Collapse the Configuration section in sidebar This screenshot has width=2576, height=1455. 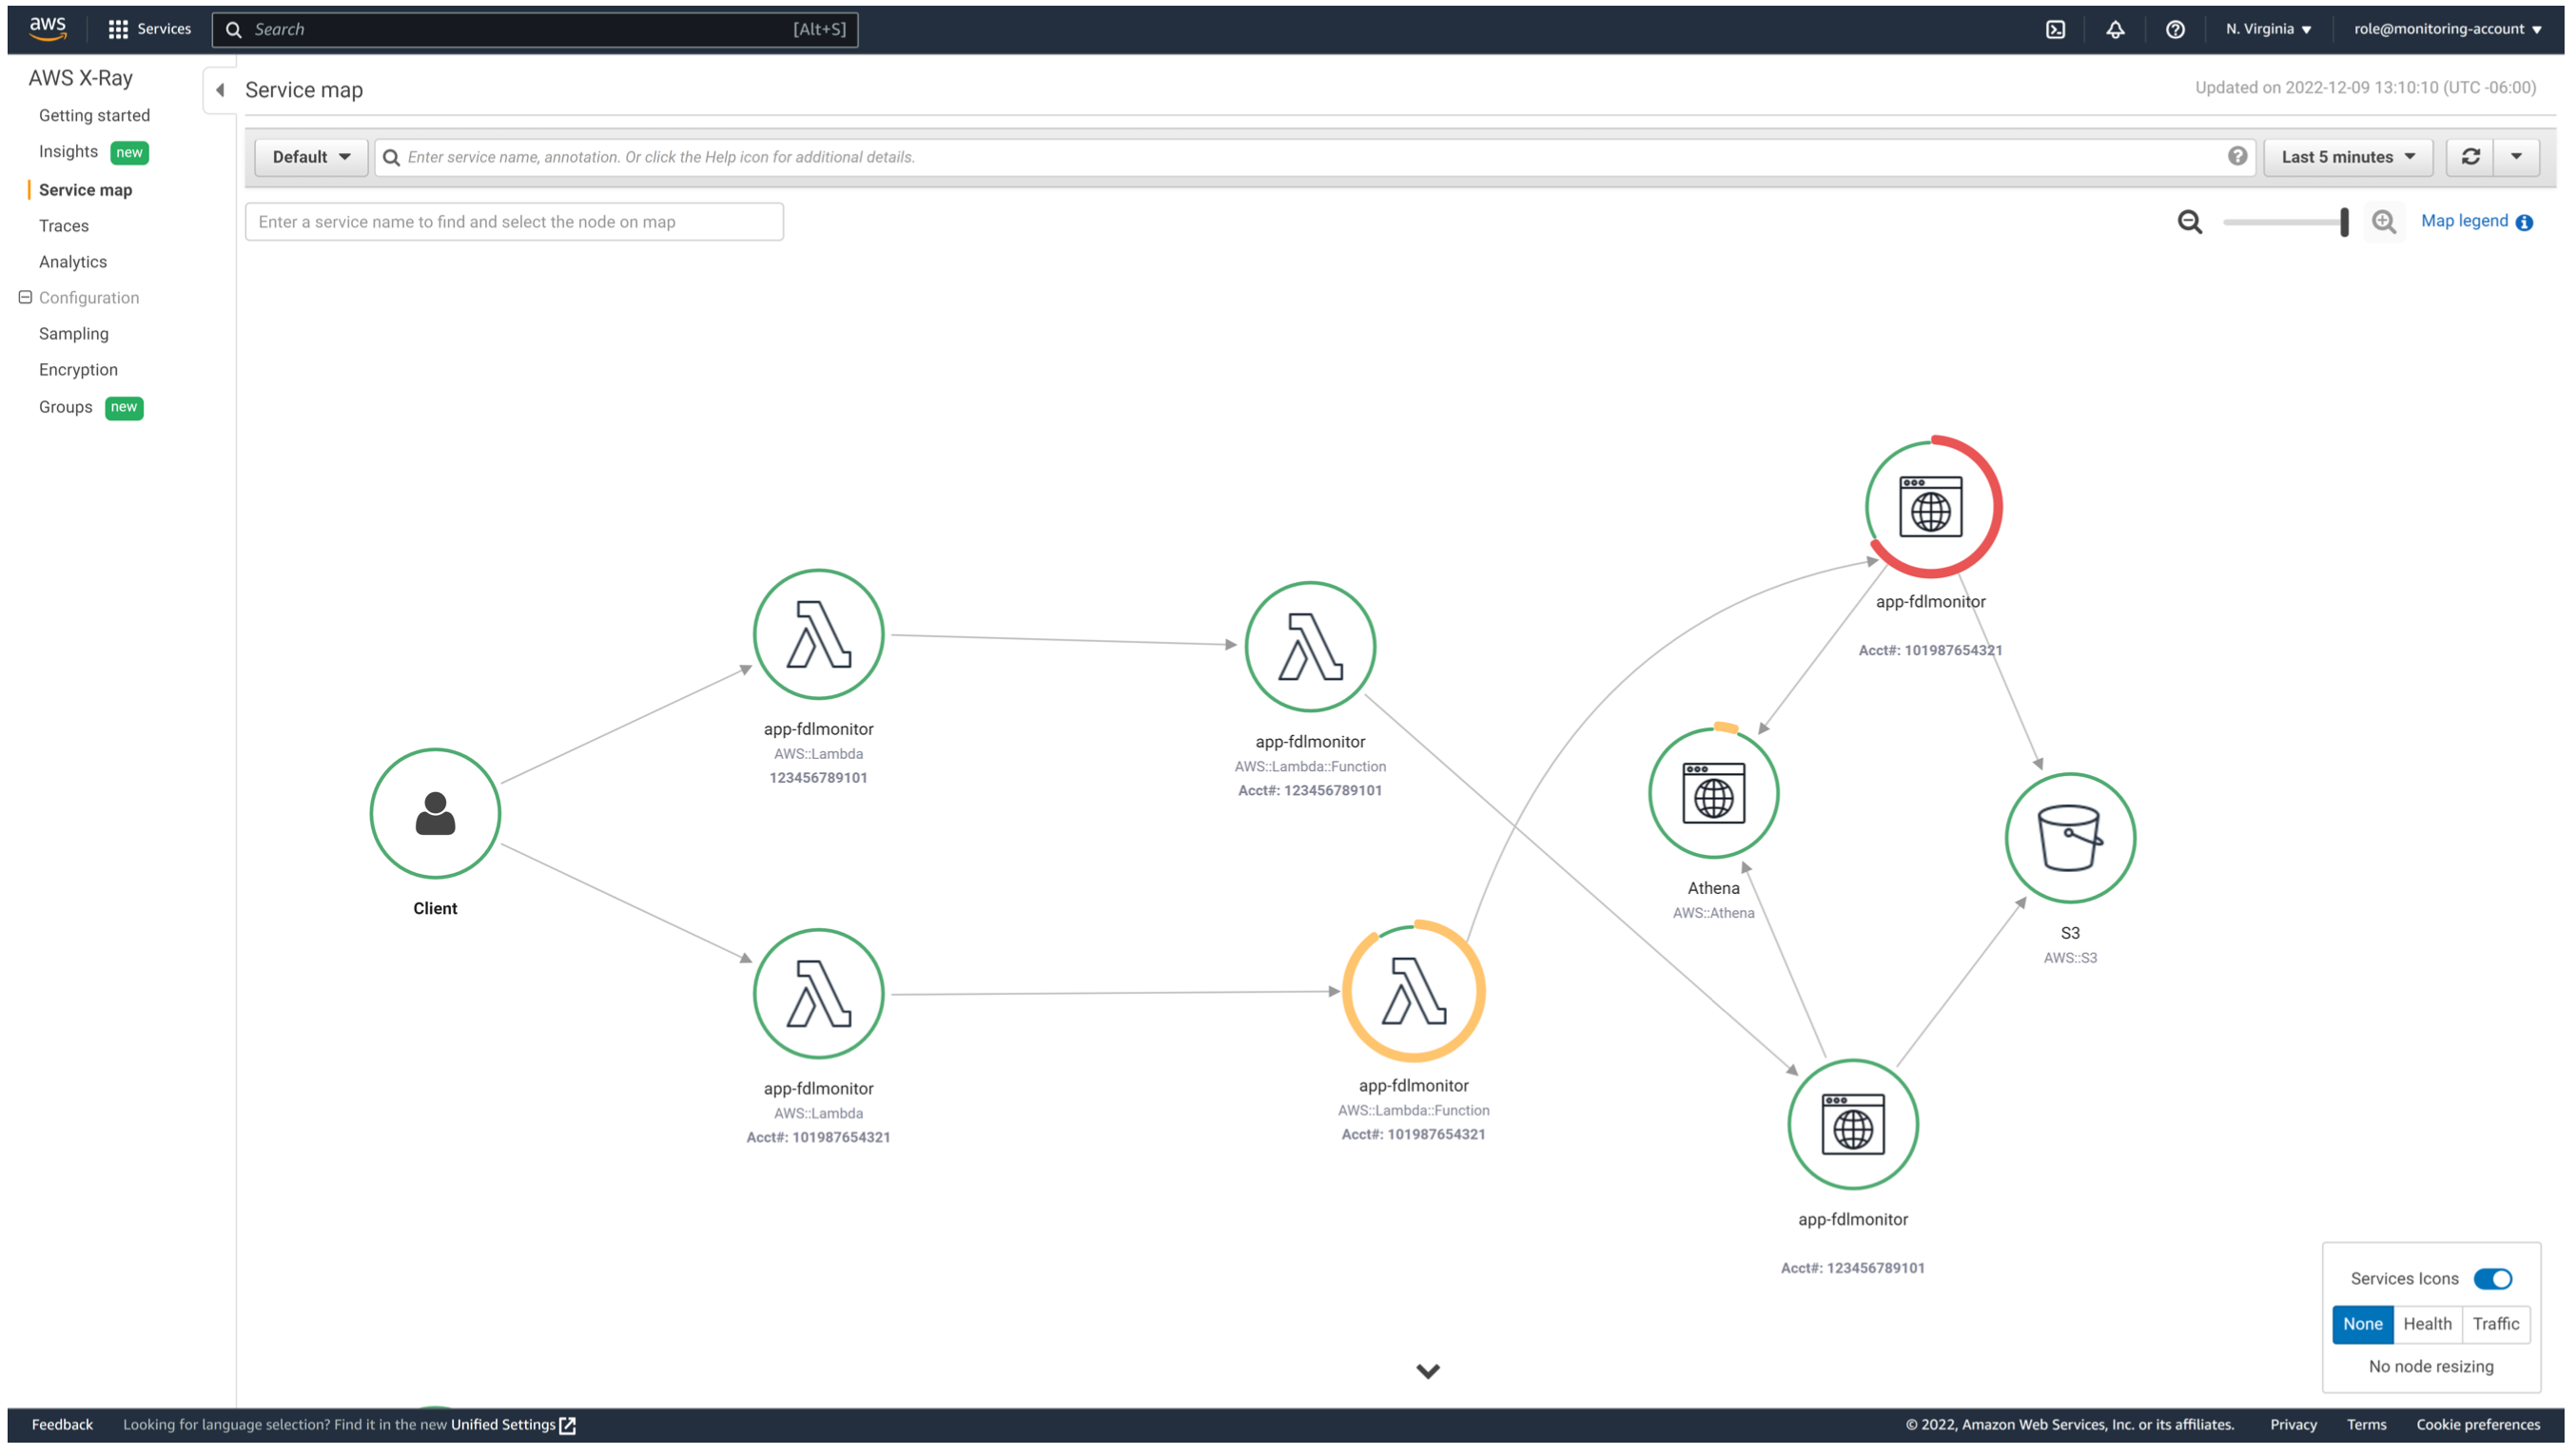(23, 297)
